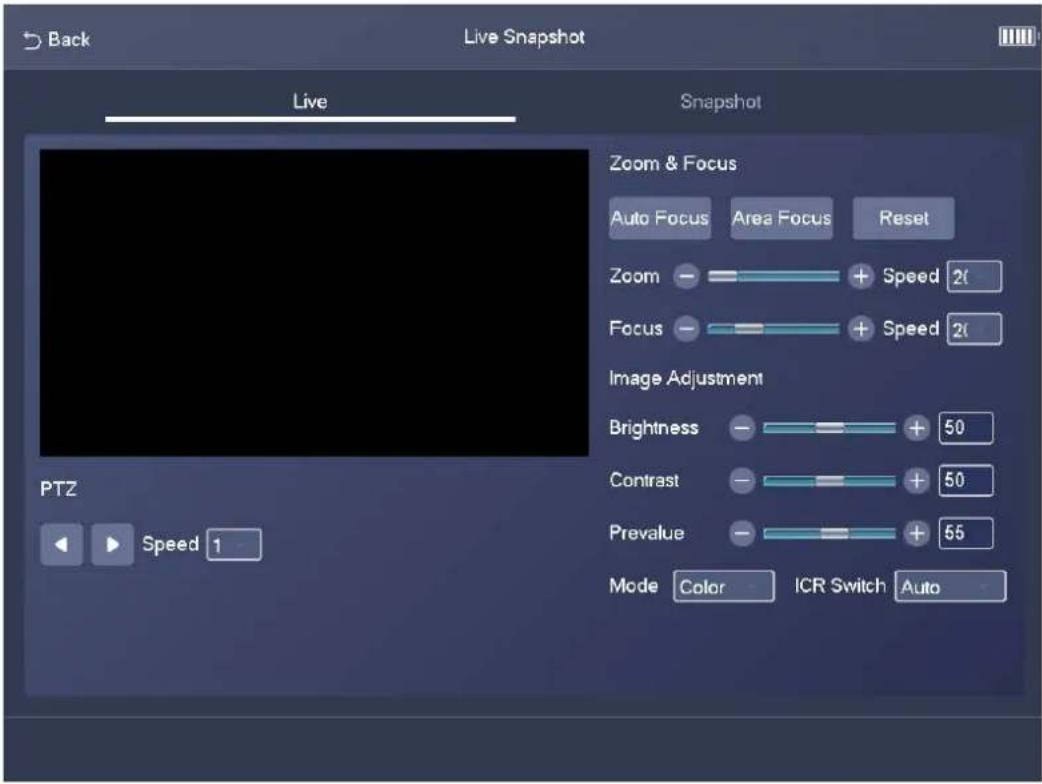The image size is (1042, 784).
Task: Pan PTZ right with the right arrow
Action: [112, 545]
